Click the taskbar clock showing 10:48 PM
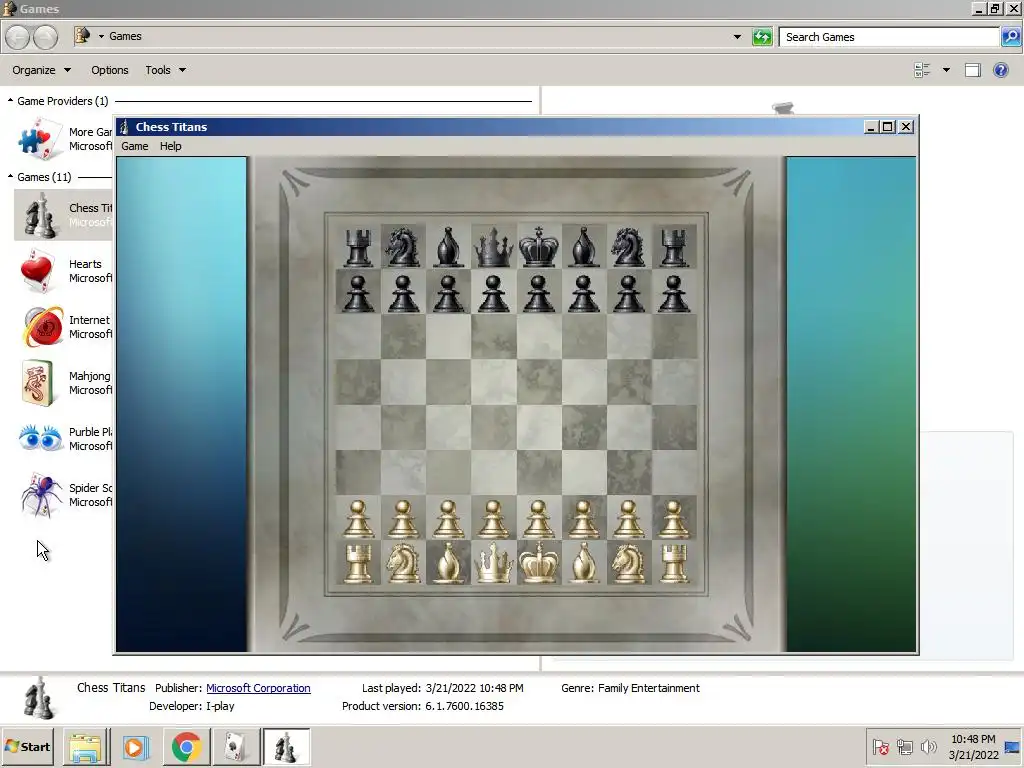 tap(973, 747)
